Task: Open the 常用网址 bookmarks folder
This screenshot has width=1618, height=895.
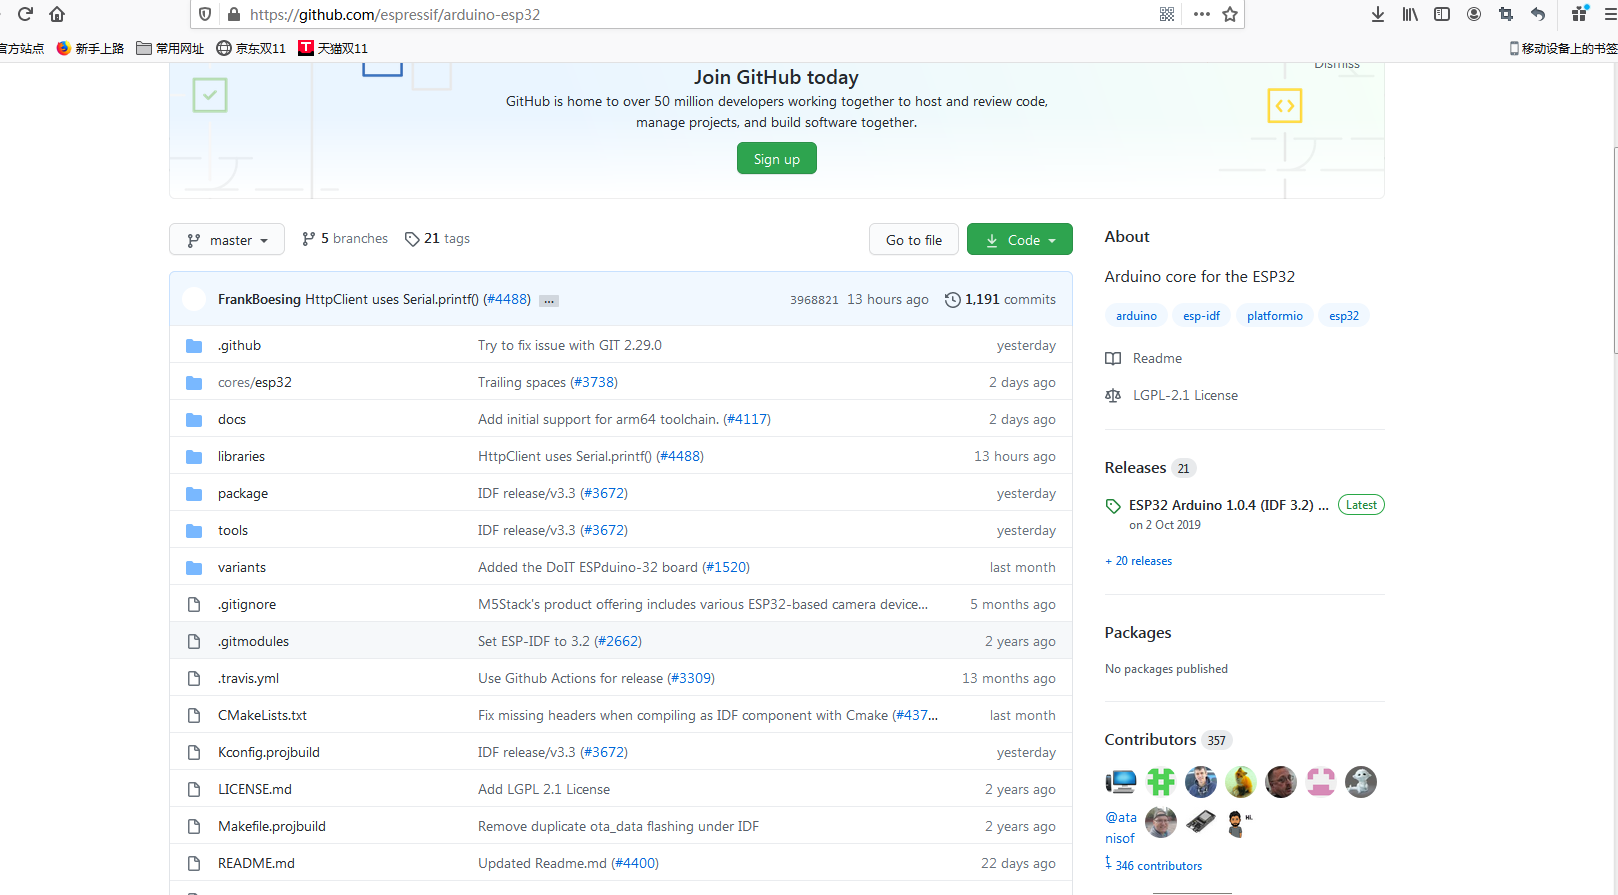Action: (170, 48)
